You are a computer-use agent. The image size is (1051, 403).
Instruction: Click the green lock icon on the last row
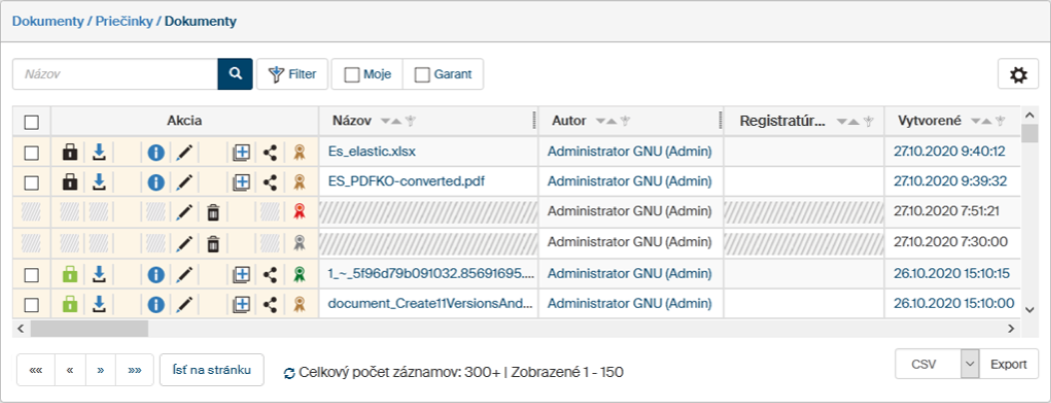click(x=69, y=303)
